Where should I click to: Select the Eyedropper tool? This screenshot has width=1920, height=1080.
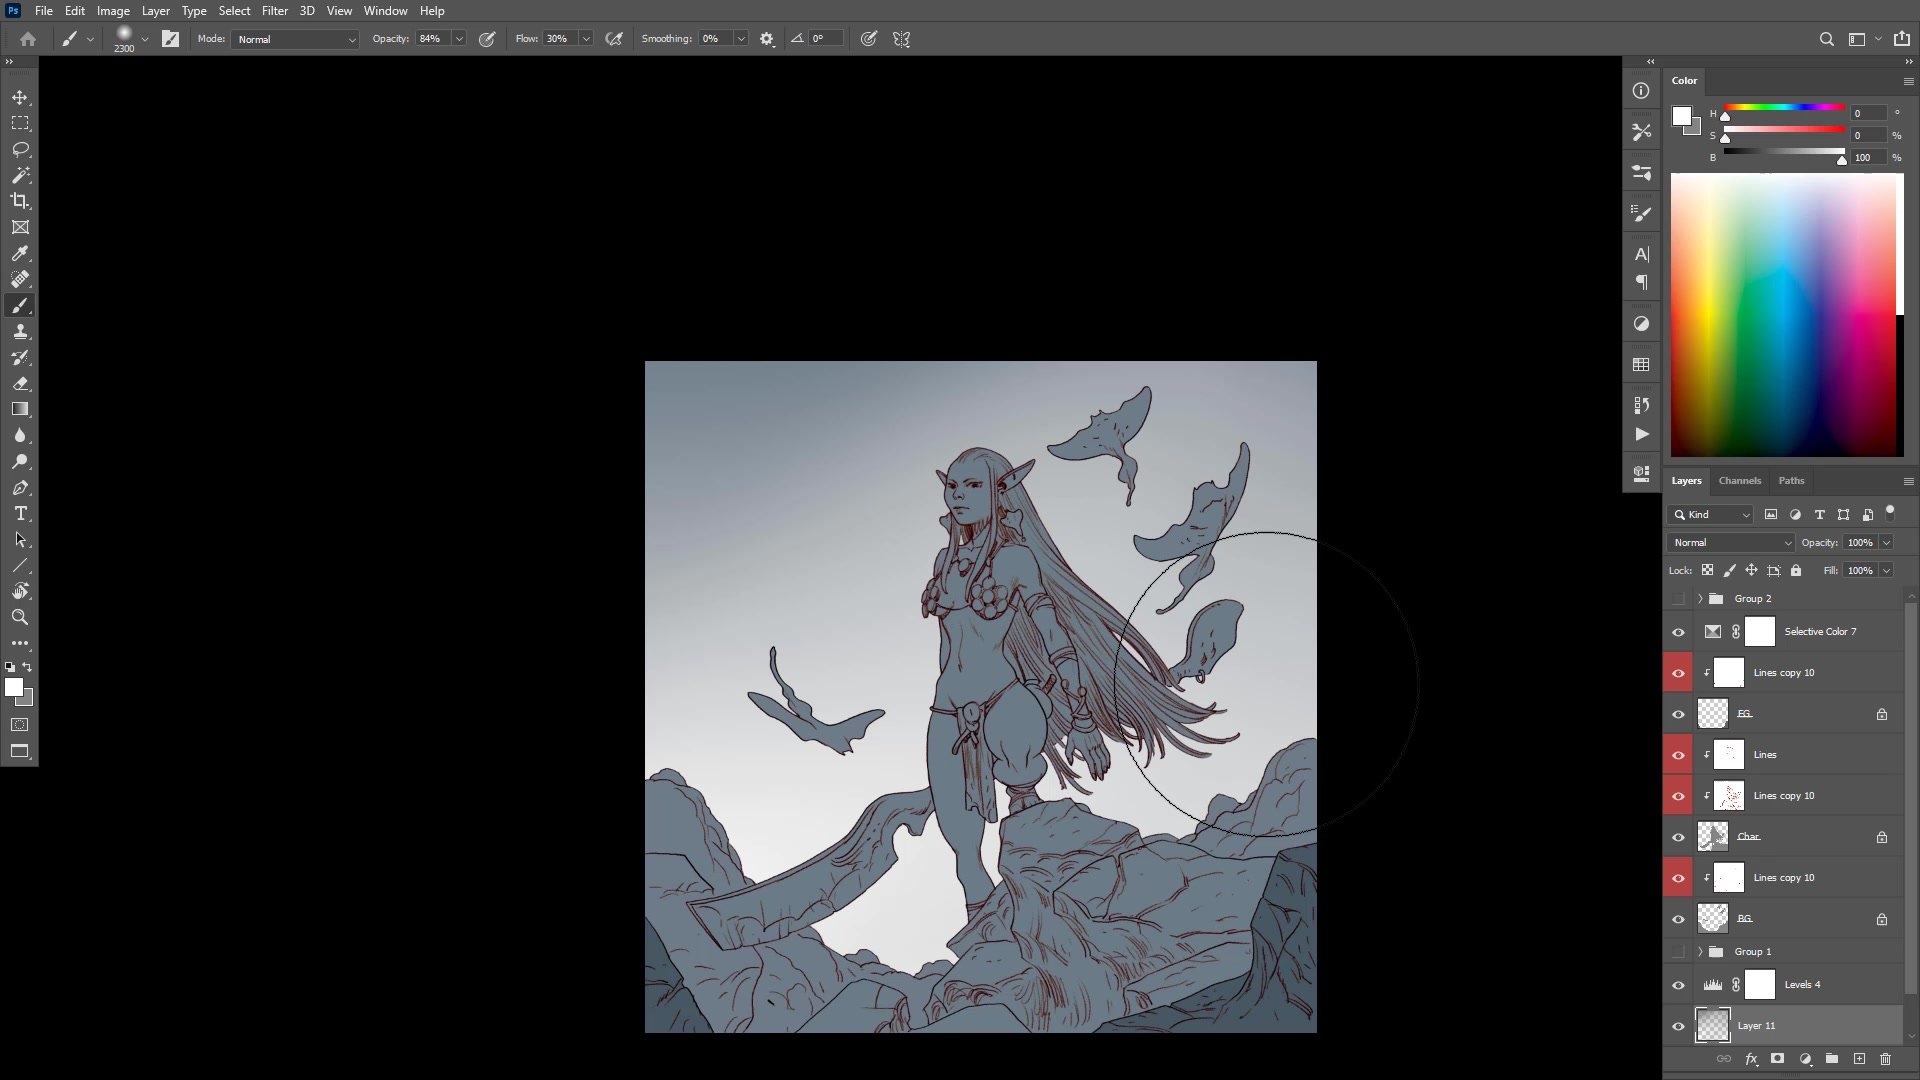pos(20,254)
